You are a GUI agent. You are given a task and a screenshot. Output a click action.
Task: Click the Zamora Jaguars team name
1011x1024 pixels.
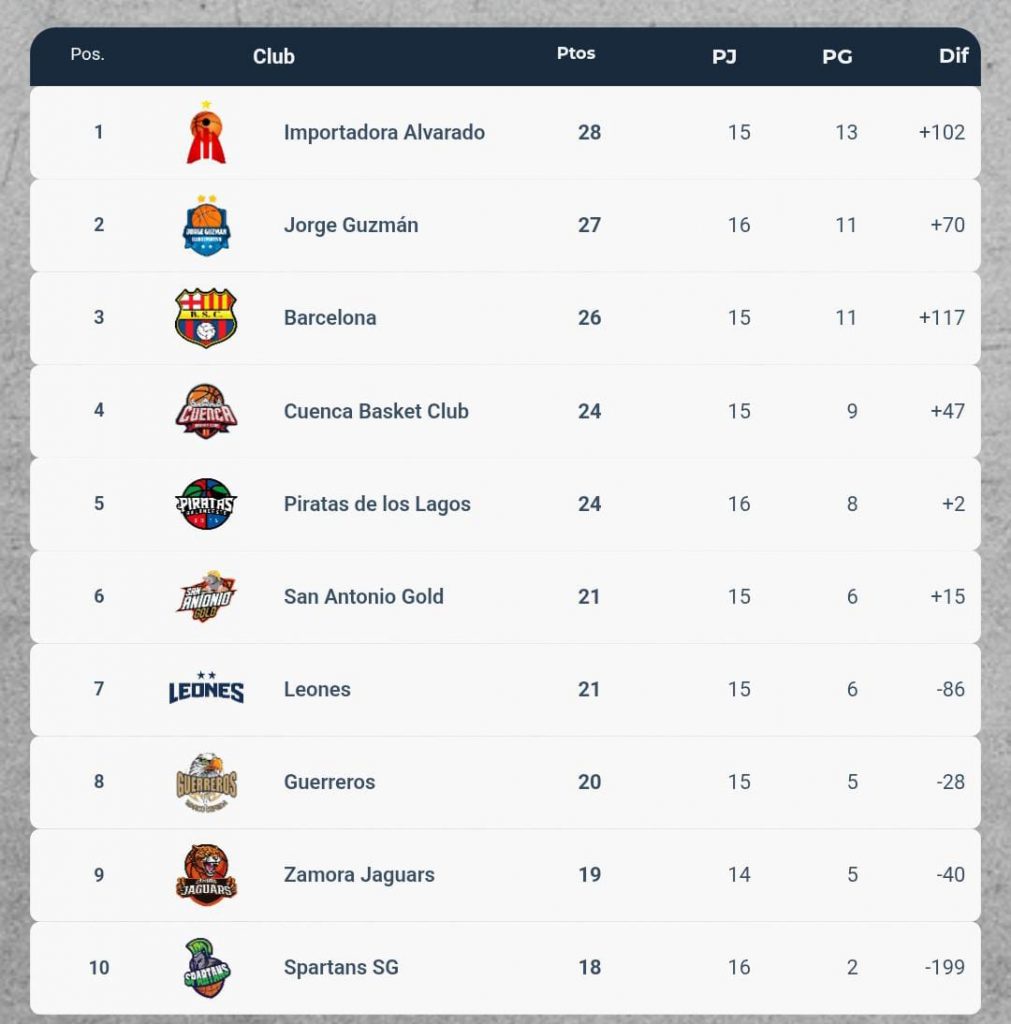tap(359, 875)
